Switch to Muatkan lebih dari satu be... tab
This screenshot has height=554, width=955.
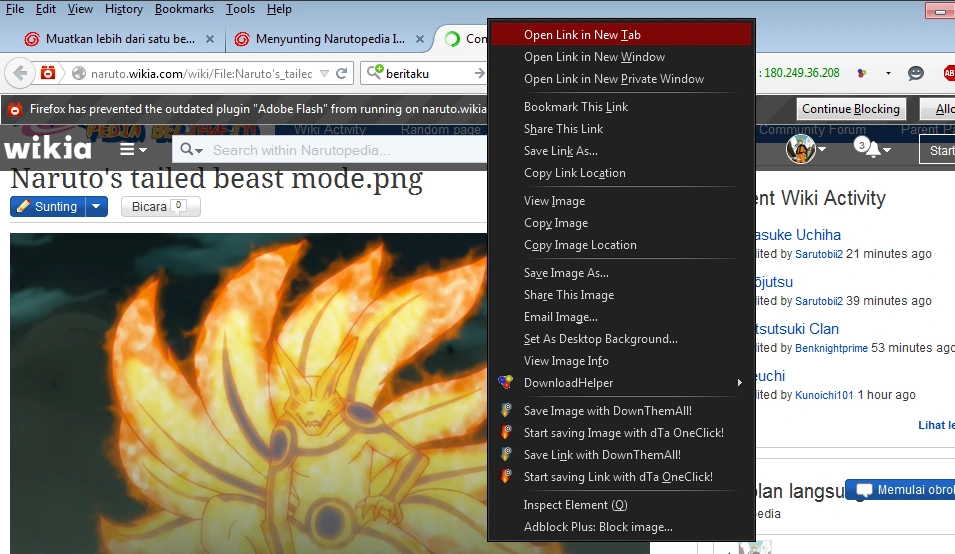pyautogui.click(x=119, y=39)
